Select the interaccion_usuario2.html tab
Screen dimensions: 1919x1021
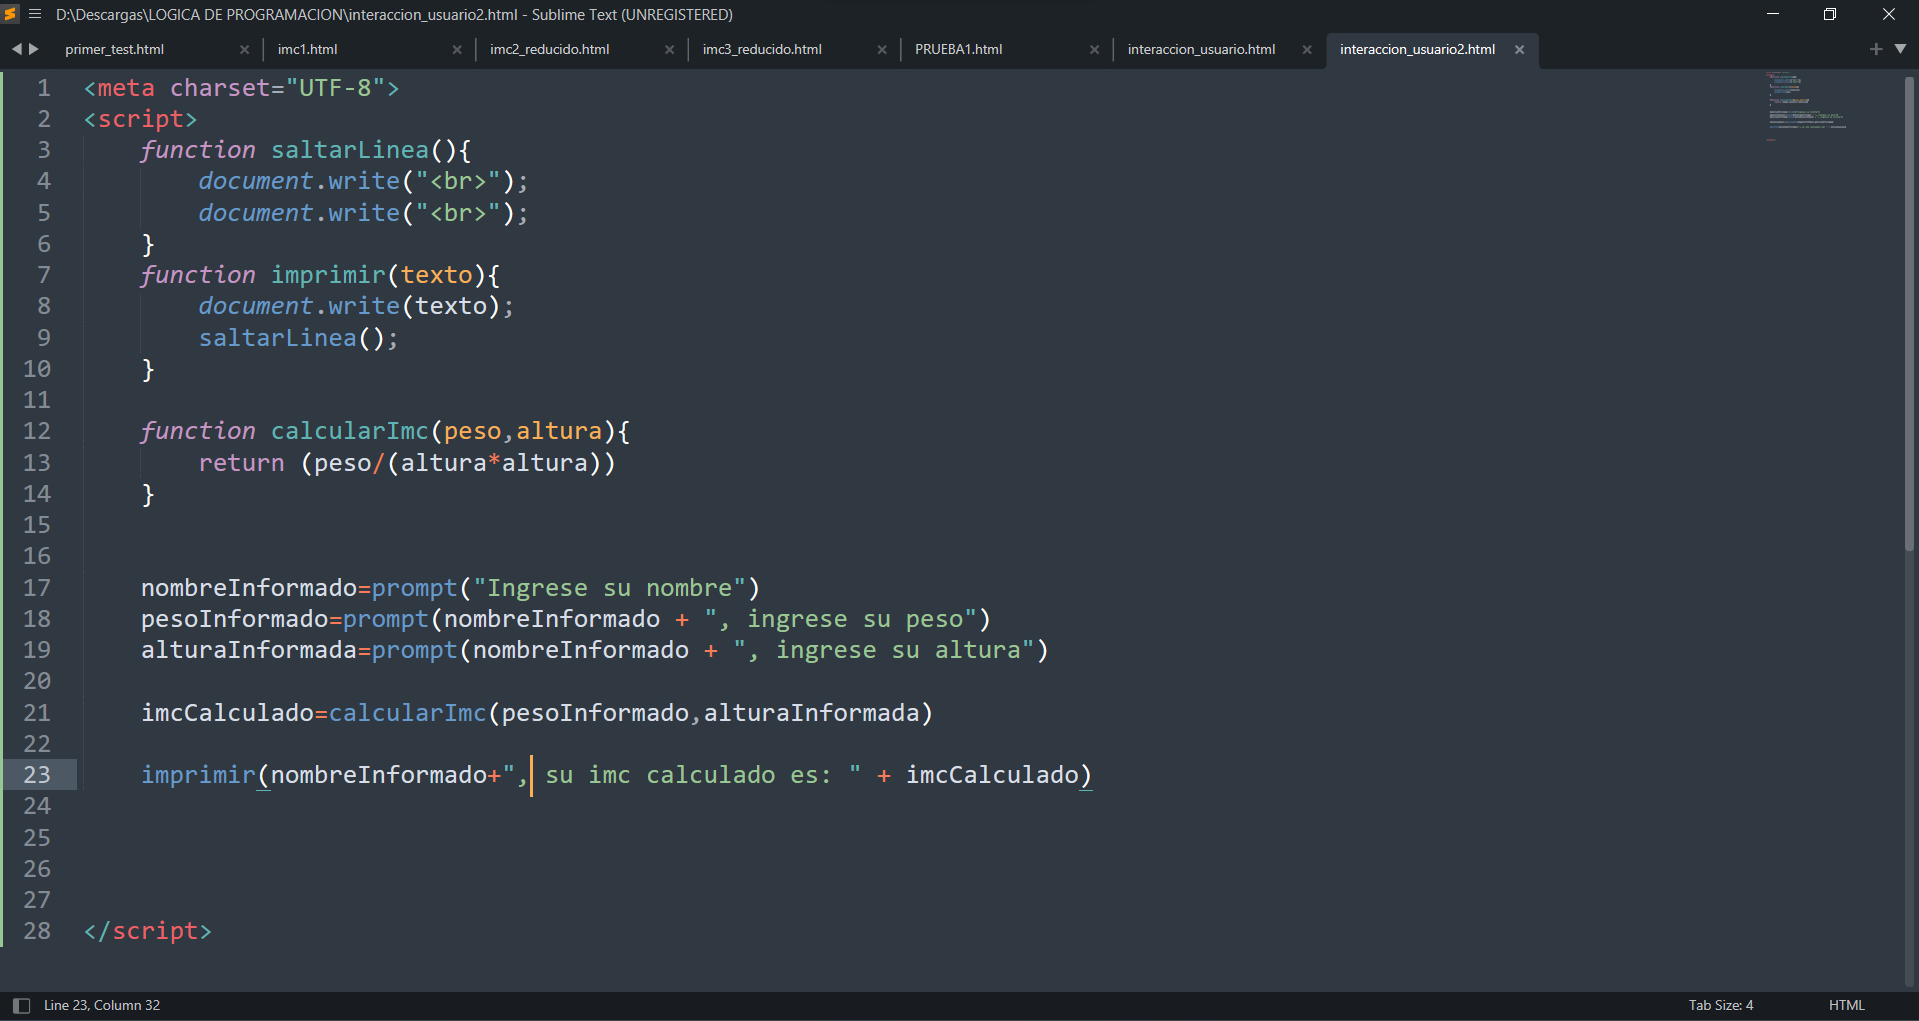point(1417,49)
